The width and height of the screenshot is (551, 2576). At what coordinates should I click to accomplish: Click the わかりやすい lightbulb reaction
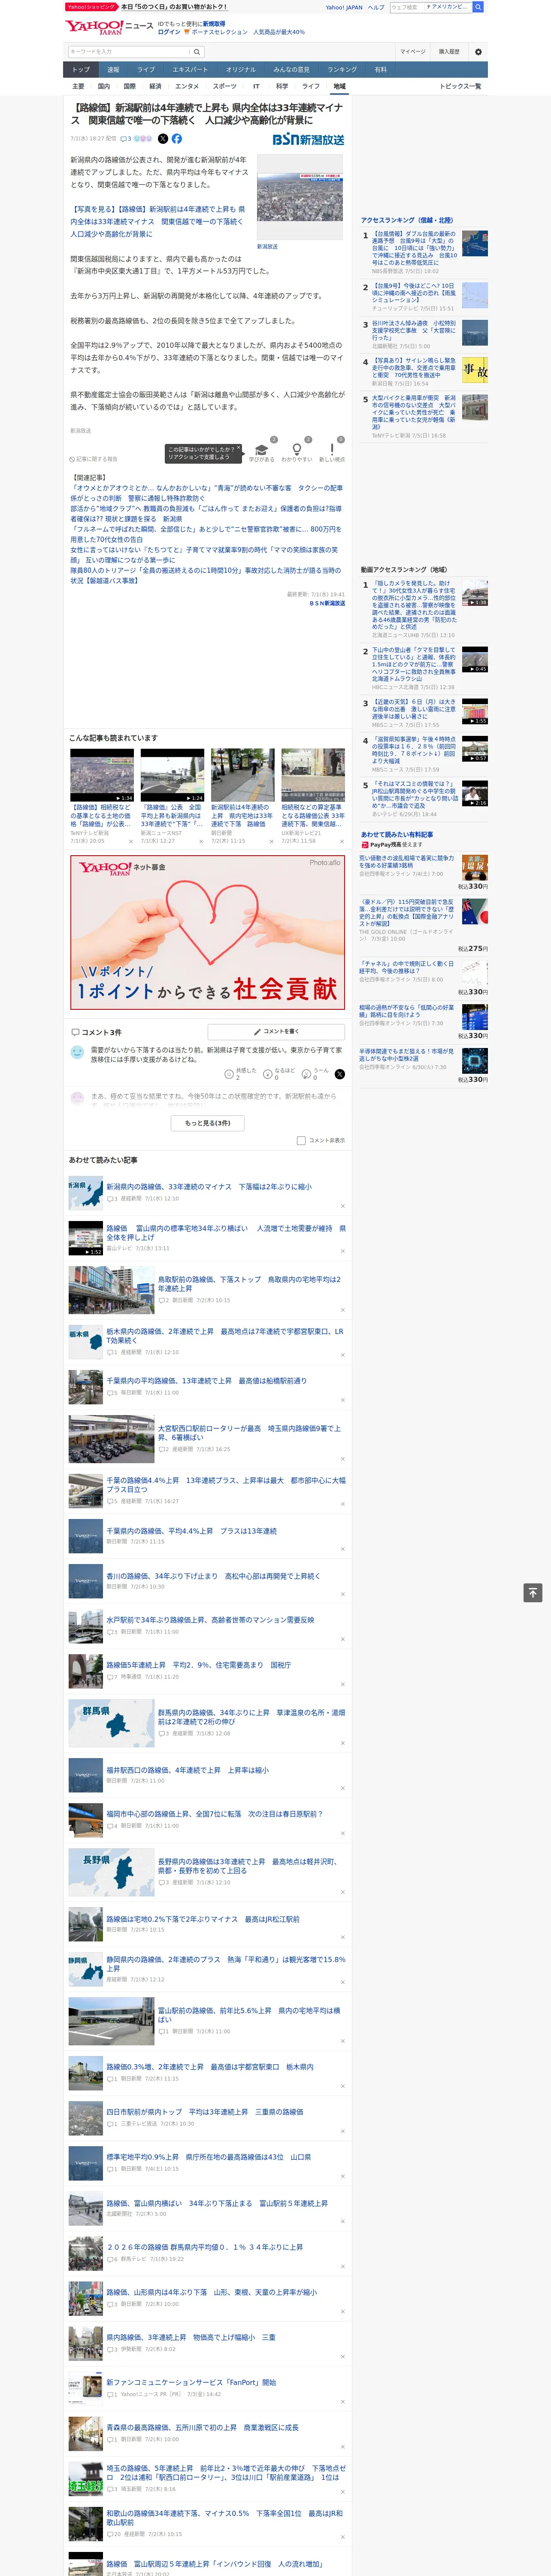coord(297,450)
